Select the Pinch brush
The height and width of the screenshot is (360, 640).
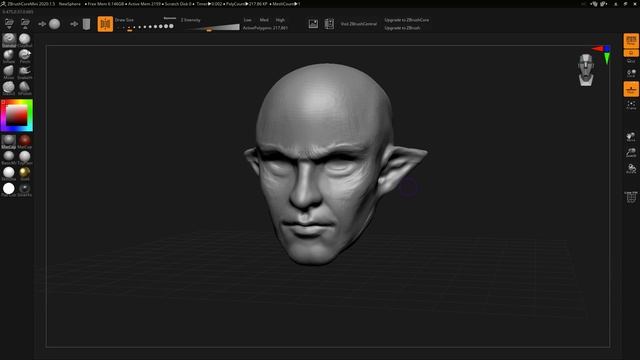[x=24, y=56]
